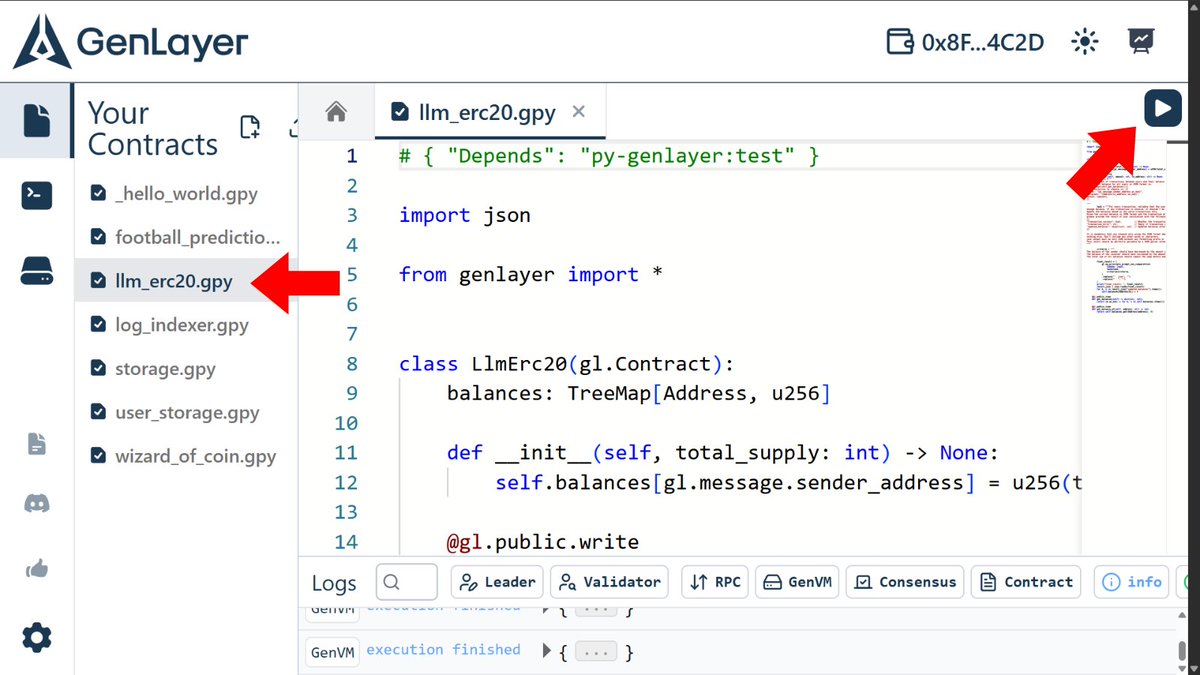Open the football_predictio... contract
The image size is (1200, 675).
coord(185,237)
